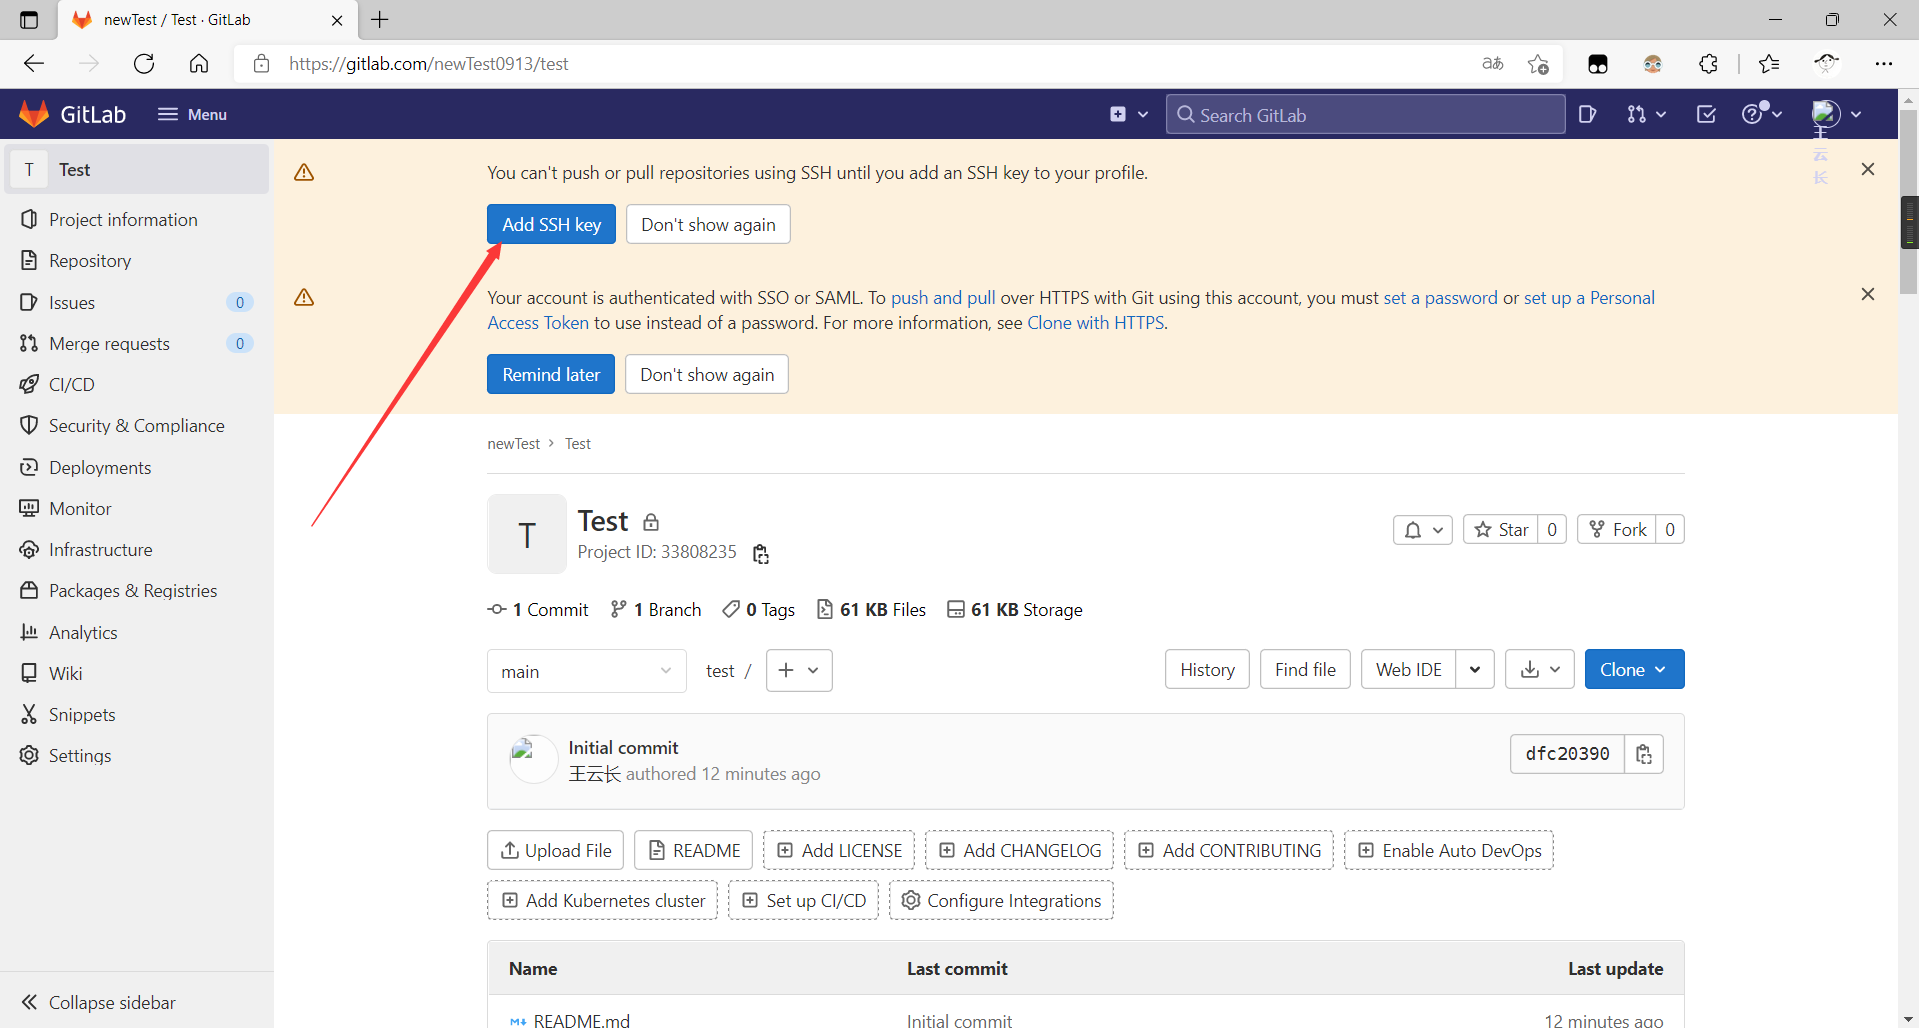Dismiss the SSH key warning banner
This screenshot has width=1919, height=1028.
pos(1867,169)
